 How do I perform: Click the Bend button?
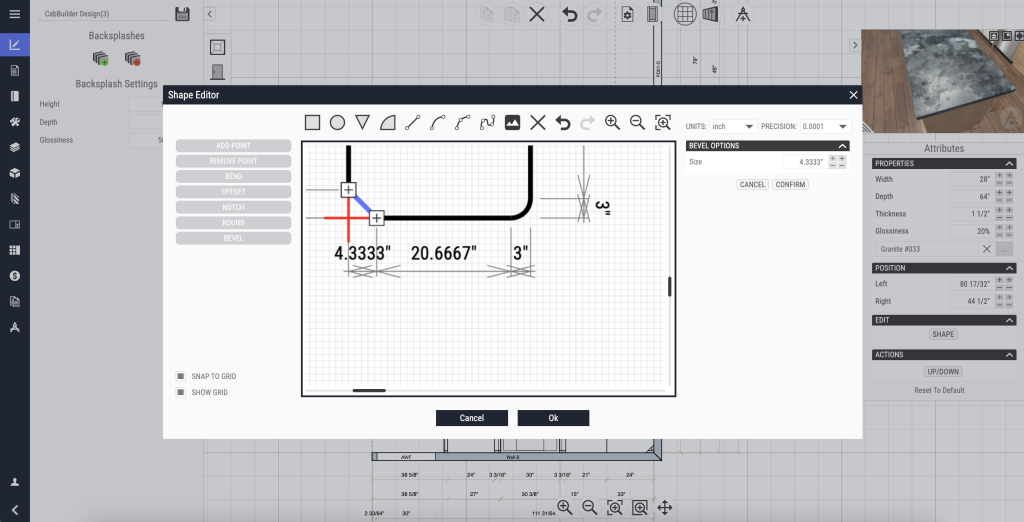click(x=233, y=176)
